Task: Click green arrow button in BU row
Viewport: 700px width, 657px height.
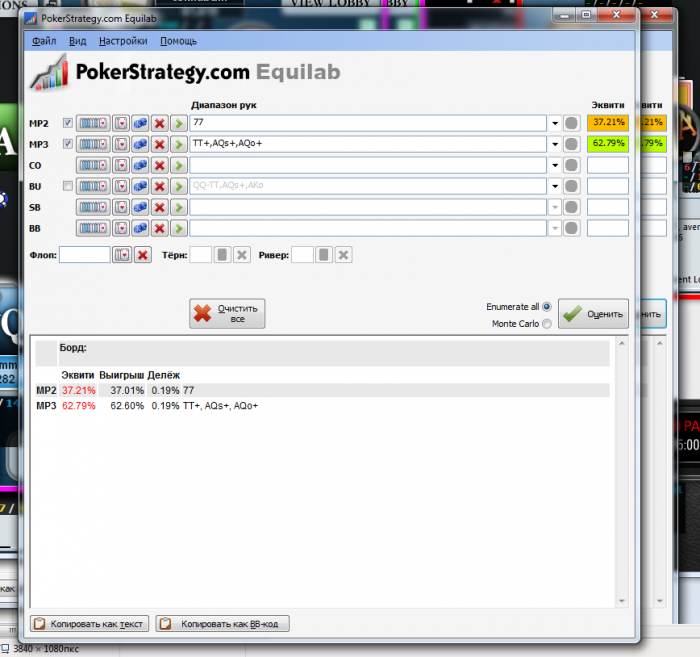Action: point(179,186)
